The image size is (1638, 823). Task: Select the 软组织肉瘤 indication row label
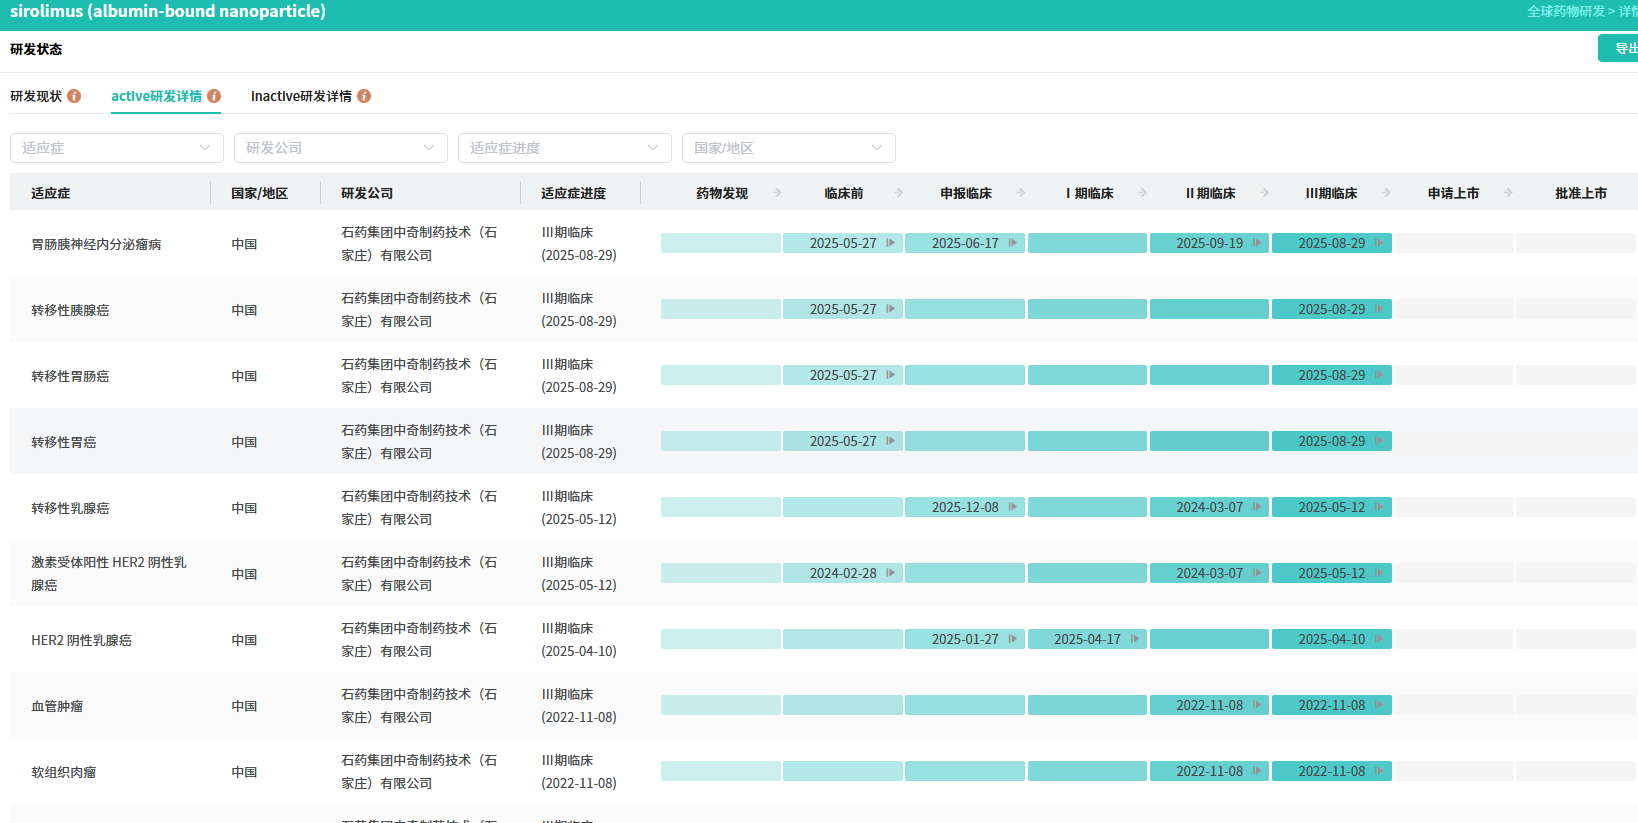(x=64, y=772)
